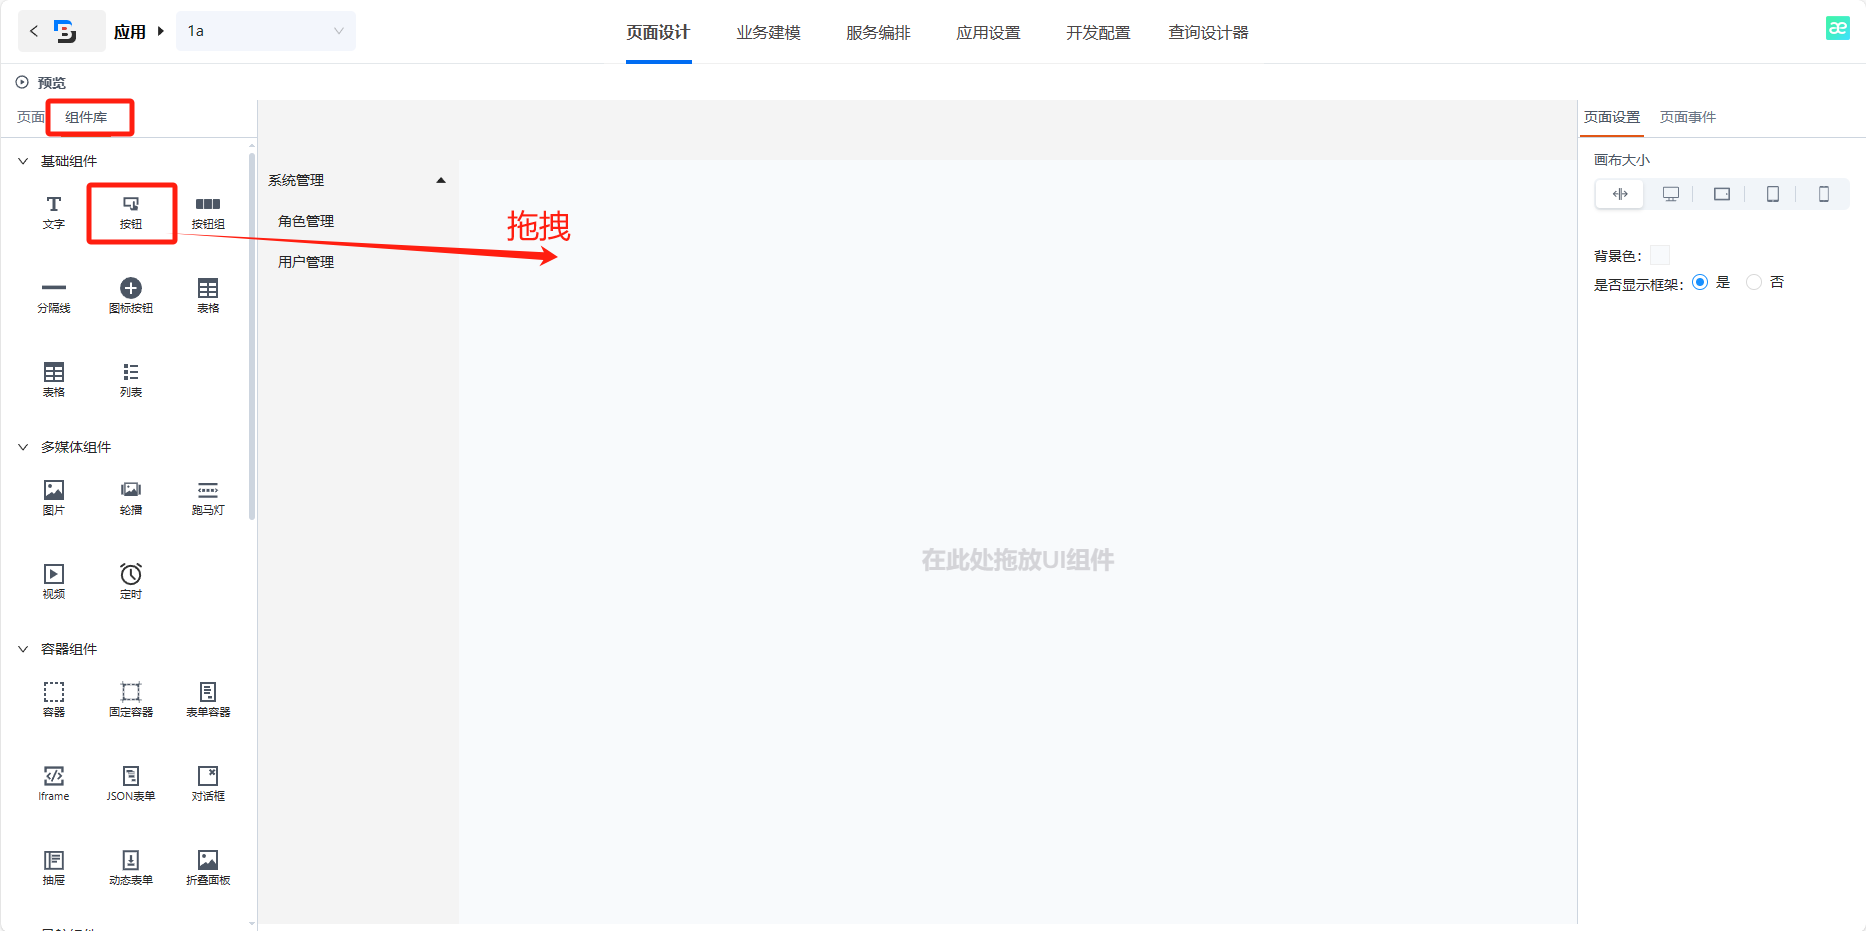Click the 按钮组 button group component
This screenshot has width=1866, height=931.
click(208, 211)
